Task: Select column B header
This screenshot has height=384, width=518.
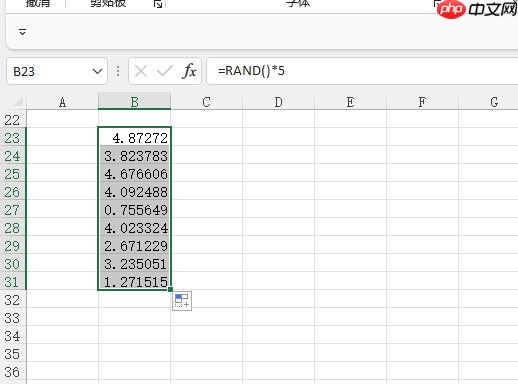Action: click(135, 101)
